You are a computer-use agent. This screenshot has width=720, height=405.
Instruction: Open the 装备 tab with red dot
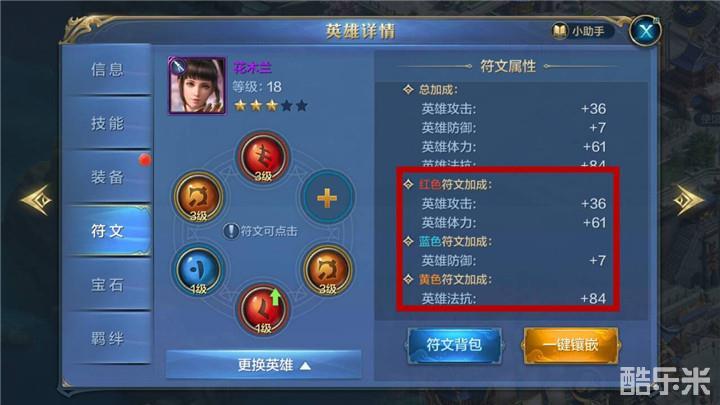(x=107, y=177)
